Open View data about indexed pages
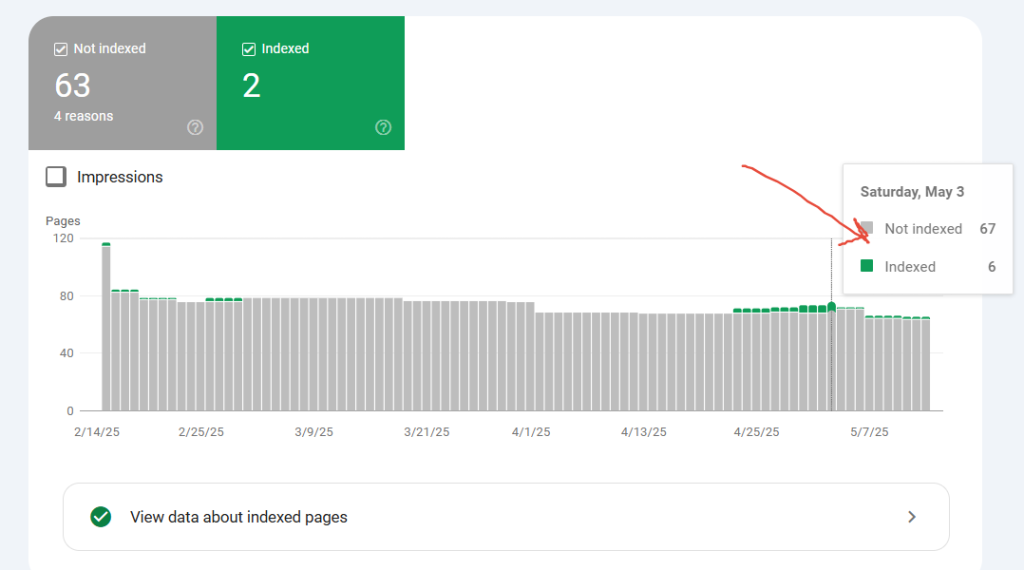This screenshot has width=1024, height=570. [x=239, y=517]
